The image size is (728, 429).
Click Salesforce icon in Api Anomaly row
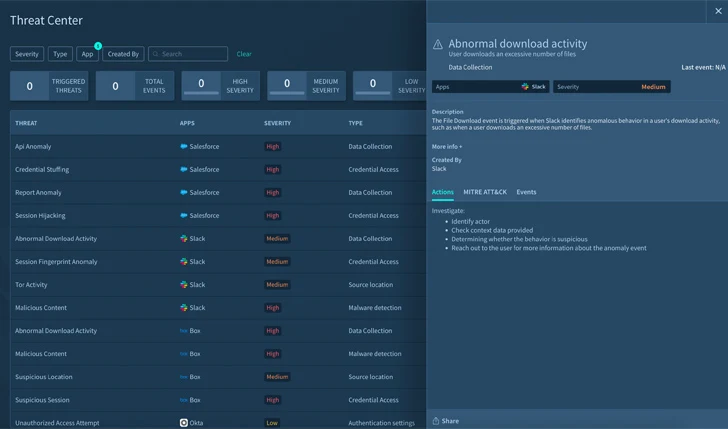pyautogui.click(x=183, y=146)
